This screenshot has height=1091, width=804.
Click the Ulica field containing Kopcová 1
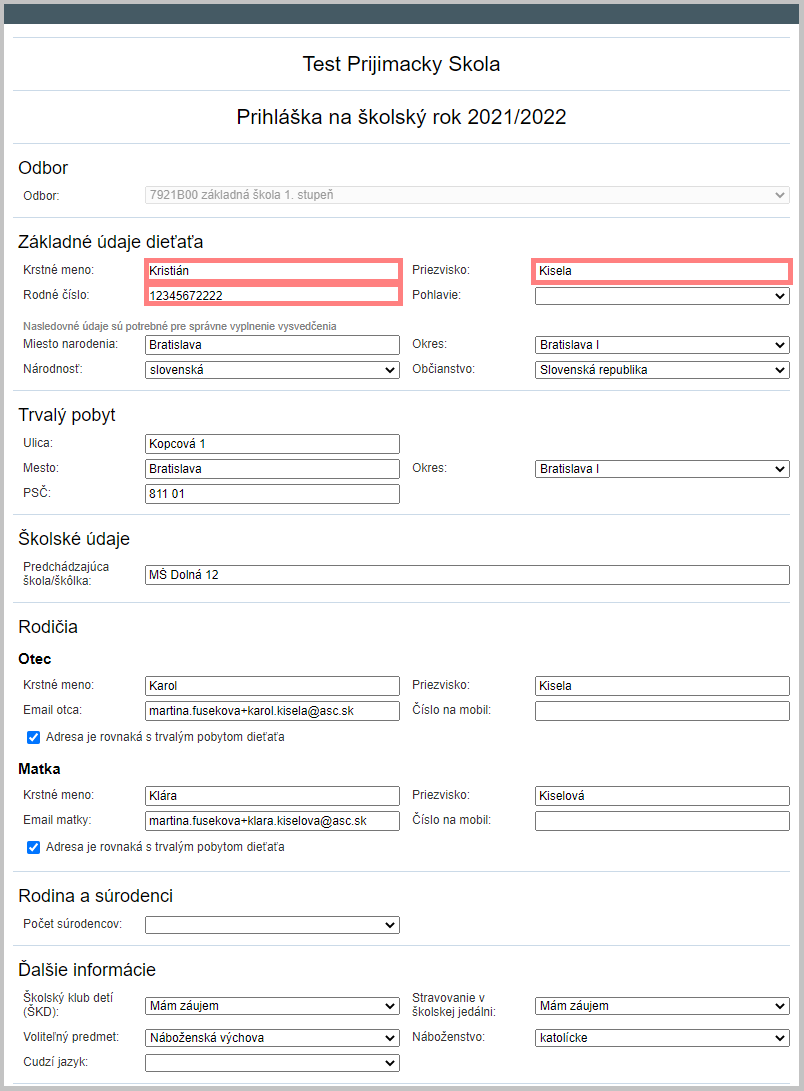coord(273,444)
